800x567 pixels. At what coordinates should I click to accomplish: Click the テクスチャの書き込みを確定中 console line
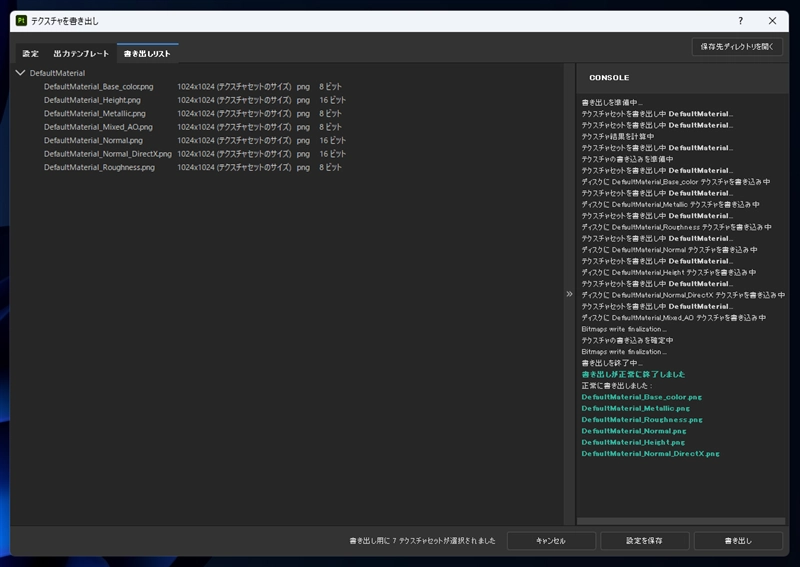coord(628,340)
